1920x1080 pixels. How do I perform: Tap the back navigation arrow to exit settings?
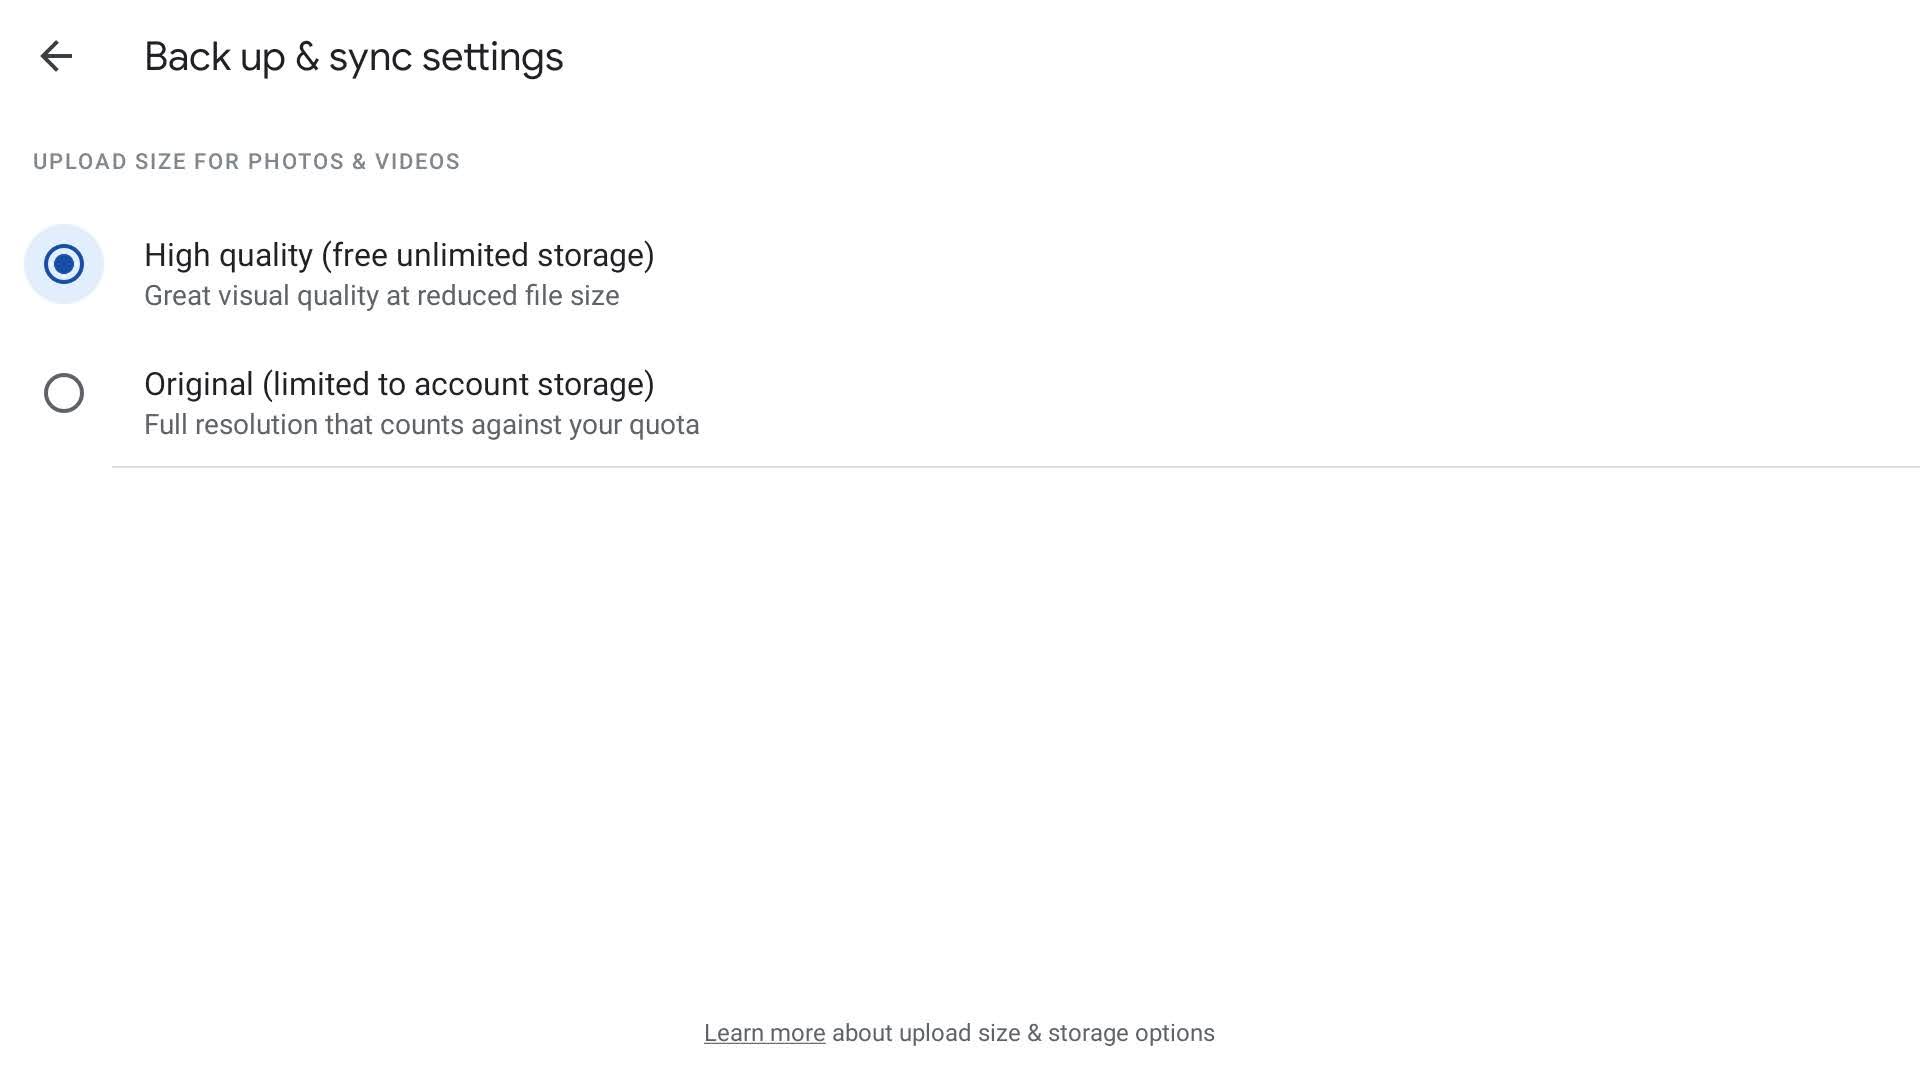(x=57, y=56)
